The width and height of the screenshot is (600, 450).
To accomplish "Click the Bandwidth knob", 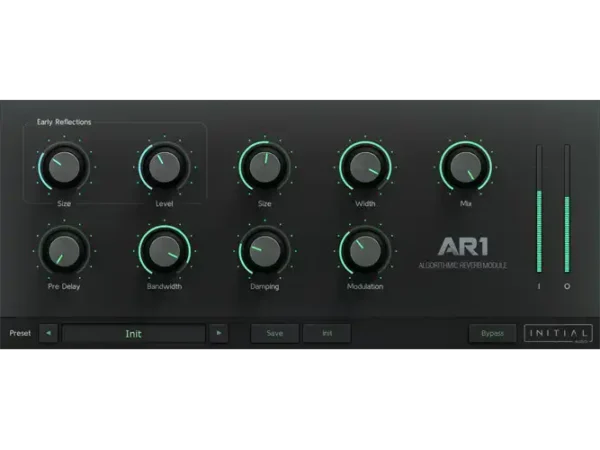I will [x=164, y=251].
